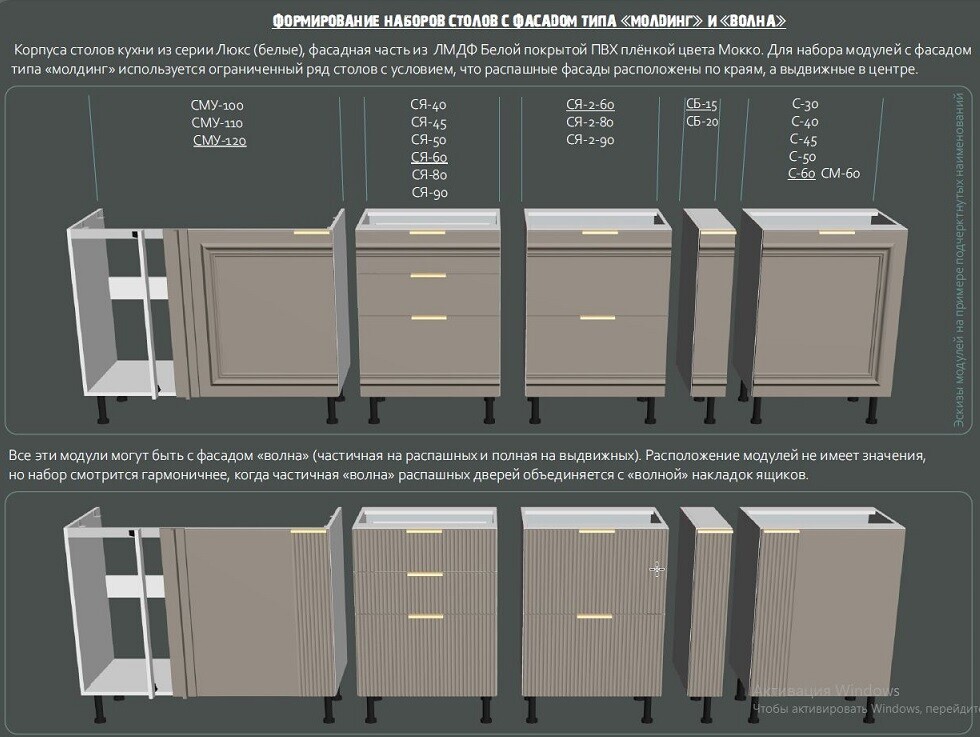Select the underlined С-60 label
The image size is (980, 737).
click(802, 174)
